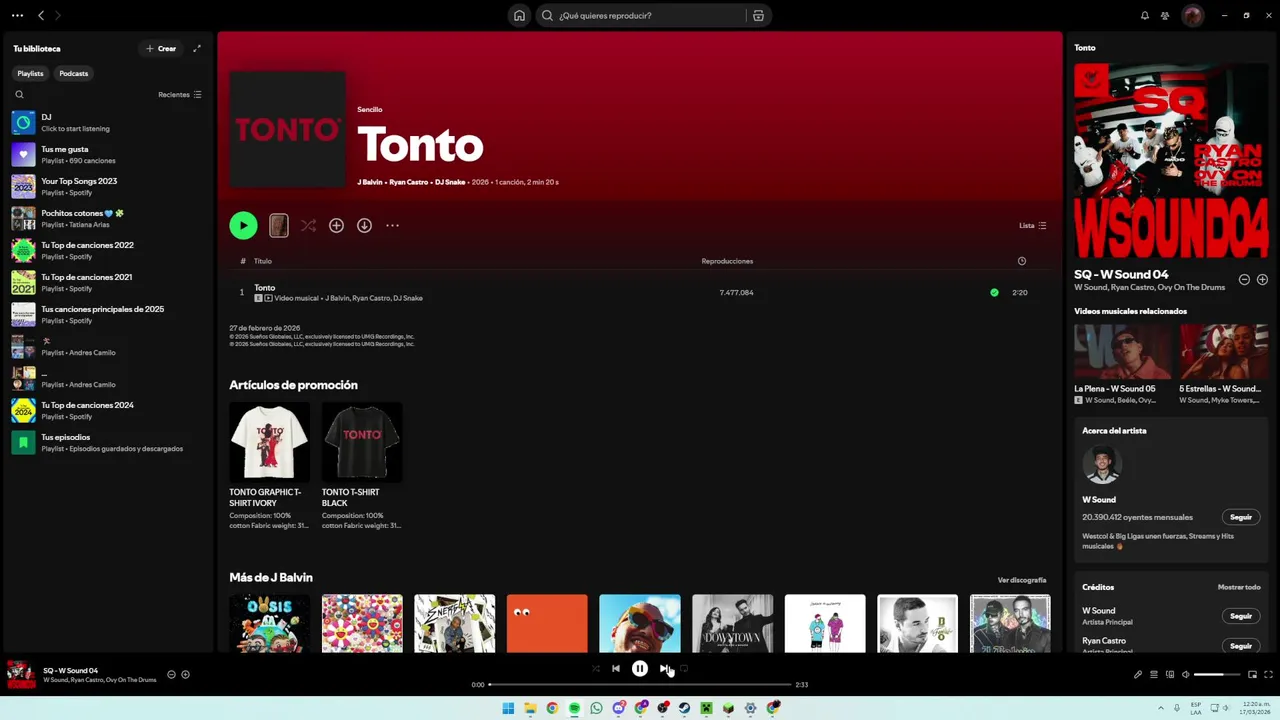Click the Spotify home icon
Viewport: 1280px width, 720px height.
[x=519, y=15]
